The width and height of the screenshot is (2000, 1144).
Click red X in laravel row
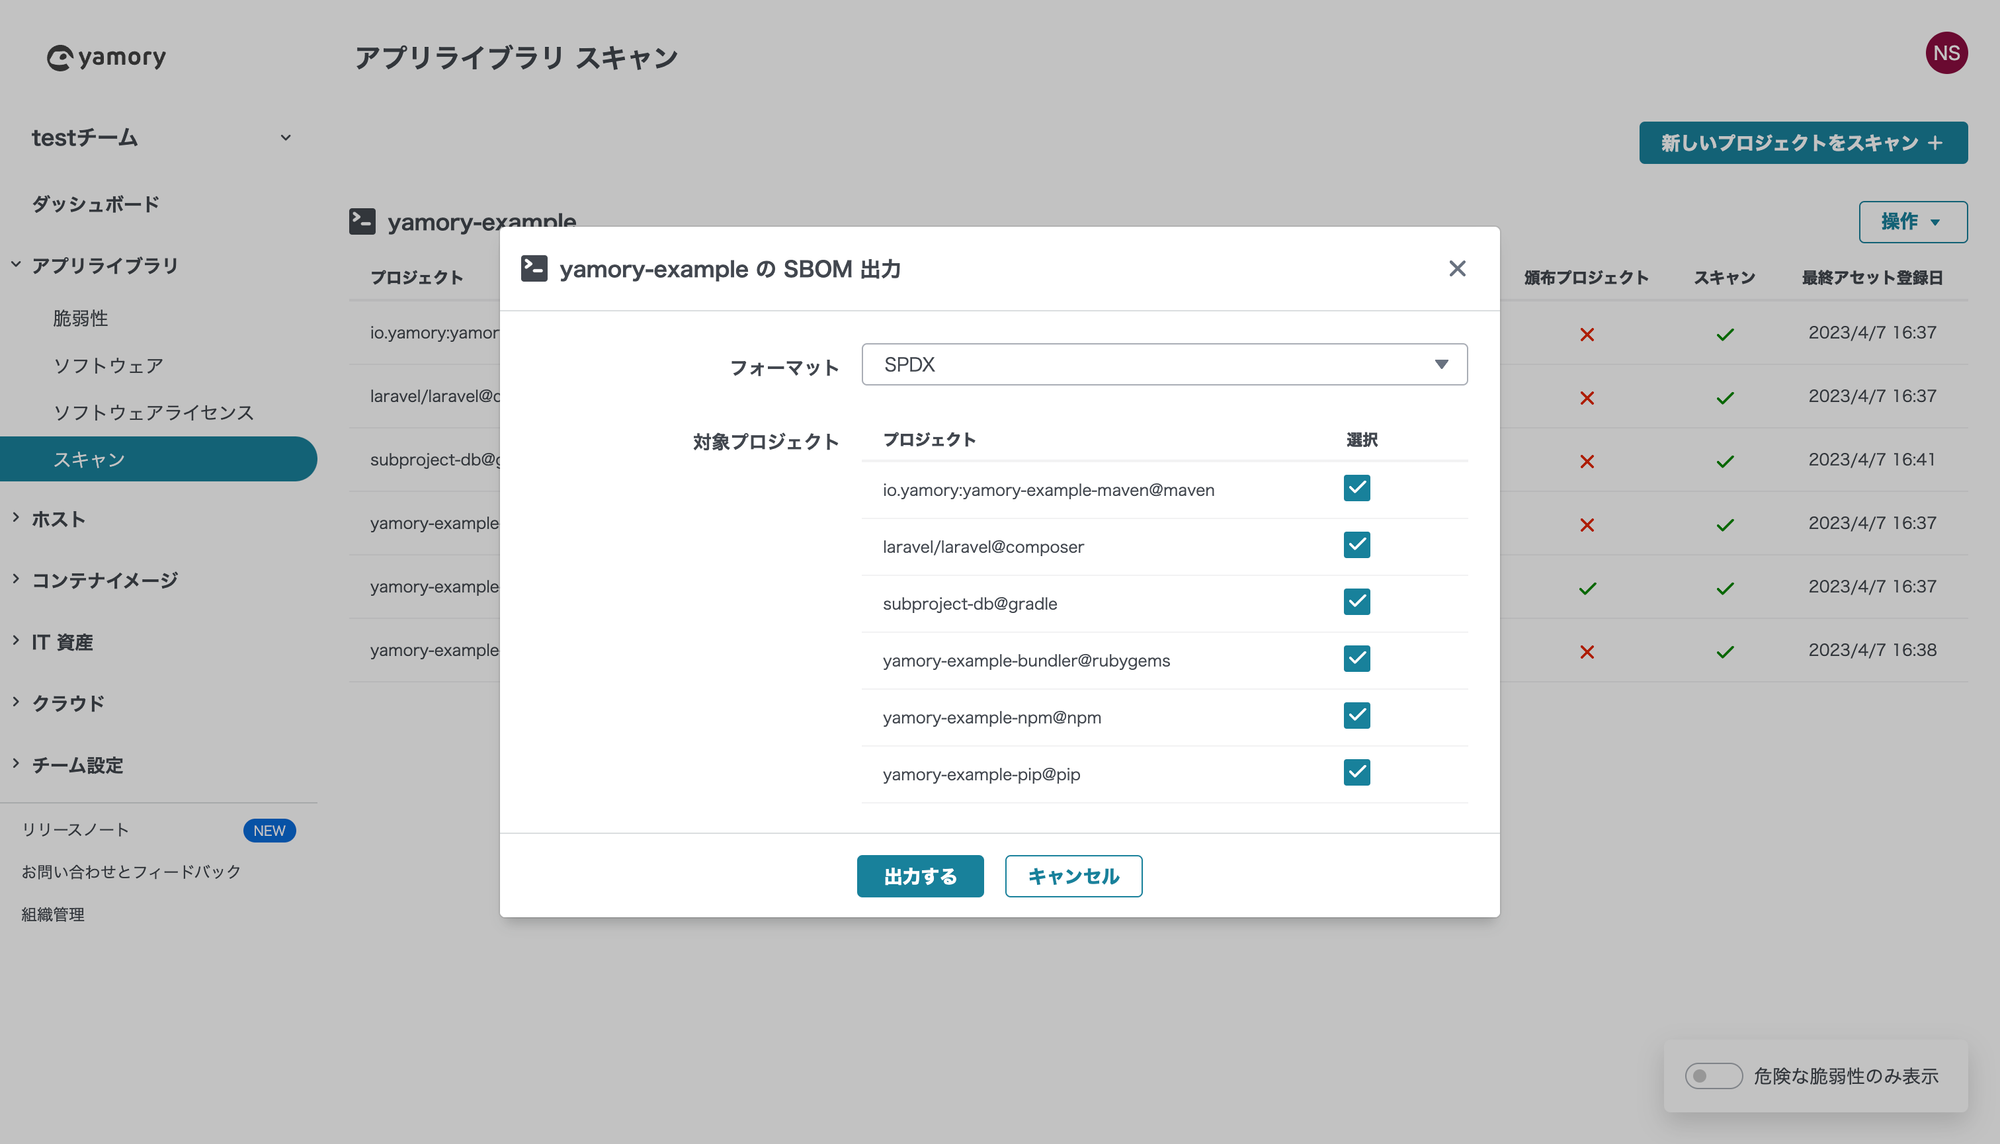tap(1587, 398)
